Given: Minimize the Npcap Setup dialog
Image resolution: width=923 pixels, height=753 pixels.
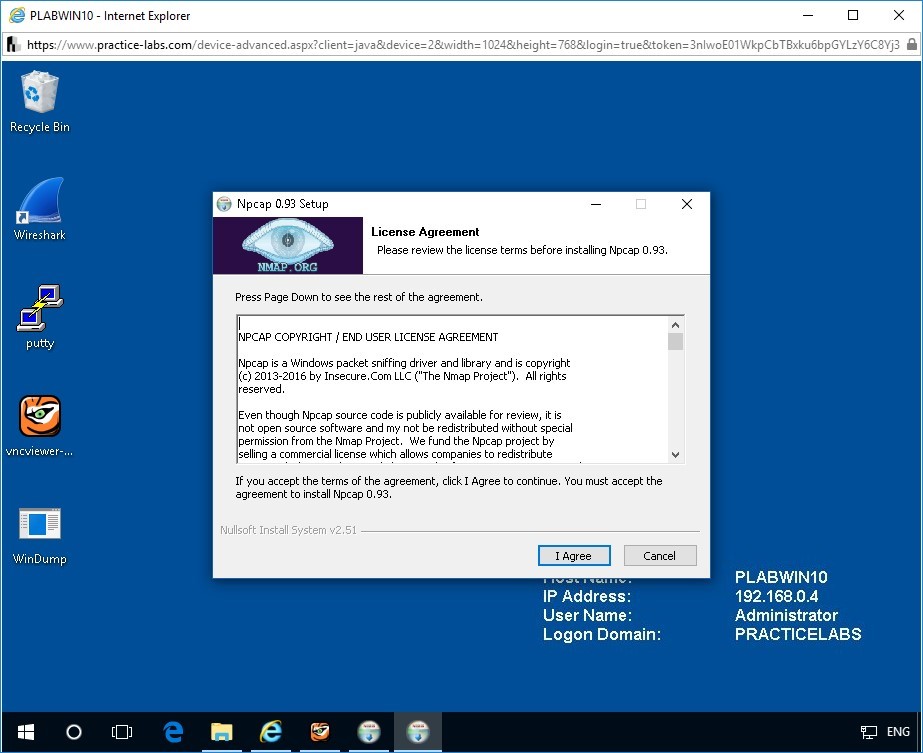Looking at the screenshot, I should point(596,204).
